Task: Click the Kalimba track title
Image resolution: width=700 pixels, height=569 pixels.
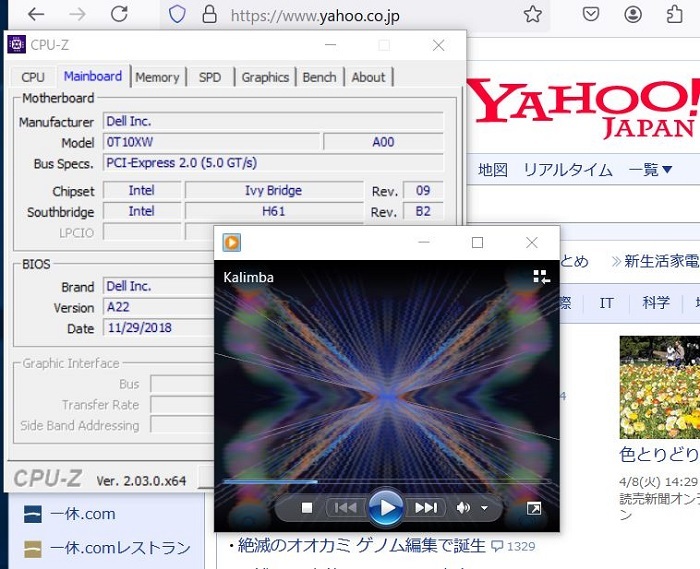Action: (x=248, y=277)
